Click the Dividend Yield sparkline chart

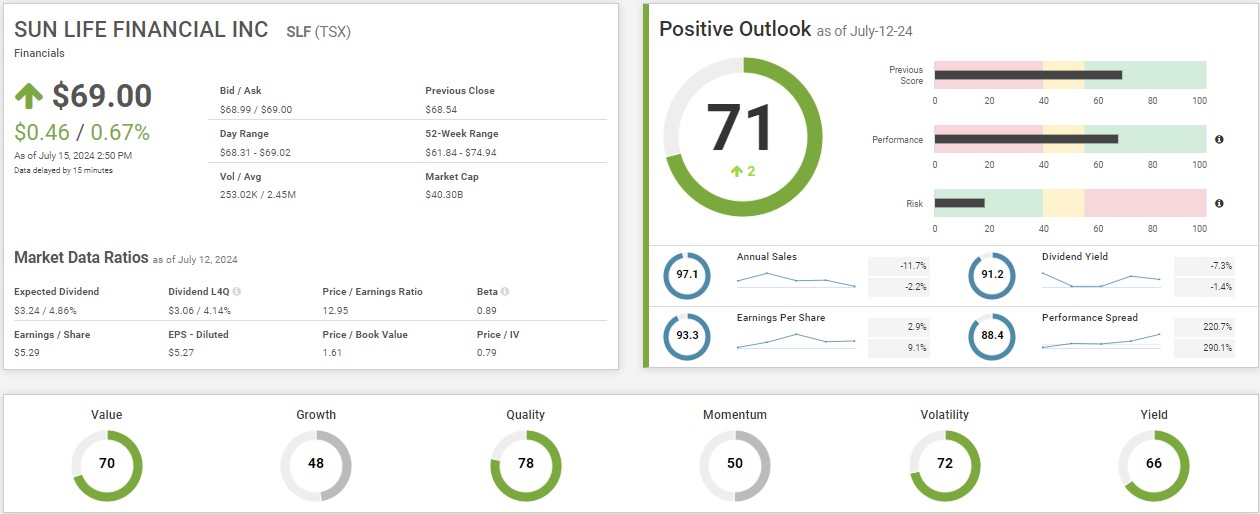click(1101, 281)
